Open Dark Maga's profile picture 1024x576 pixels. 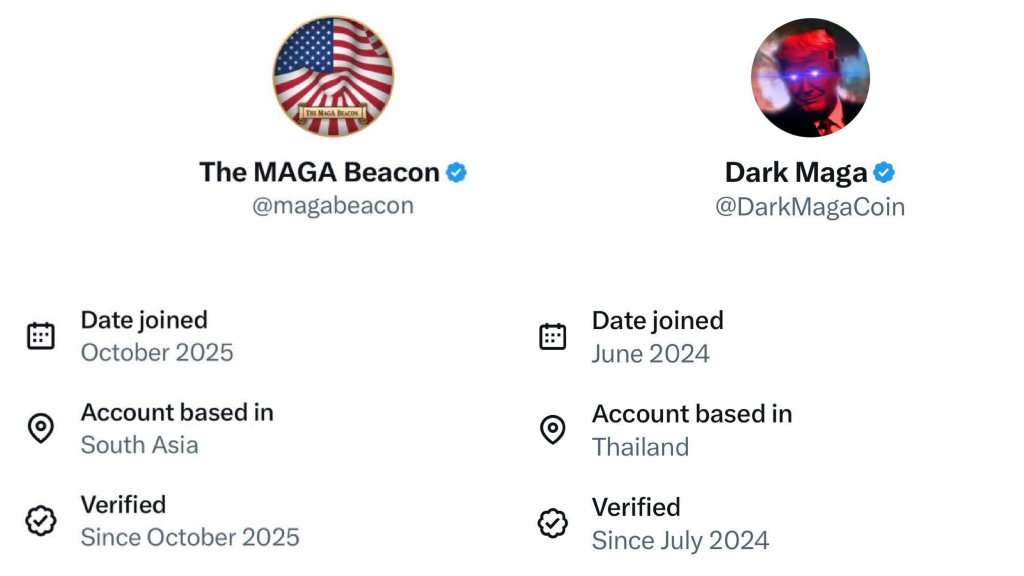click(x=810, y=78)
